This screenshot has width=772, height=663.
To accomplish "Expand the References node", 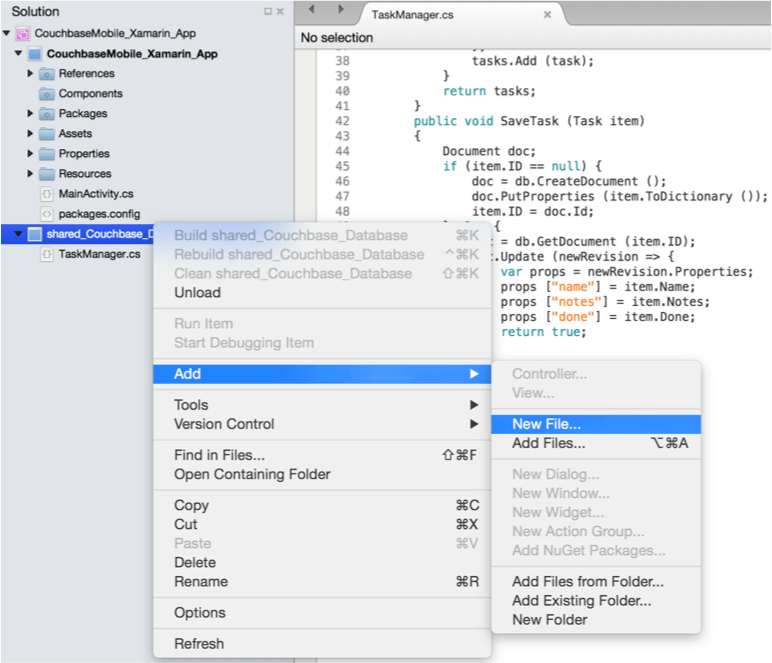I will [x=30, y=73].
